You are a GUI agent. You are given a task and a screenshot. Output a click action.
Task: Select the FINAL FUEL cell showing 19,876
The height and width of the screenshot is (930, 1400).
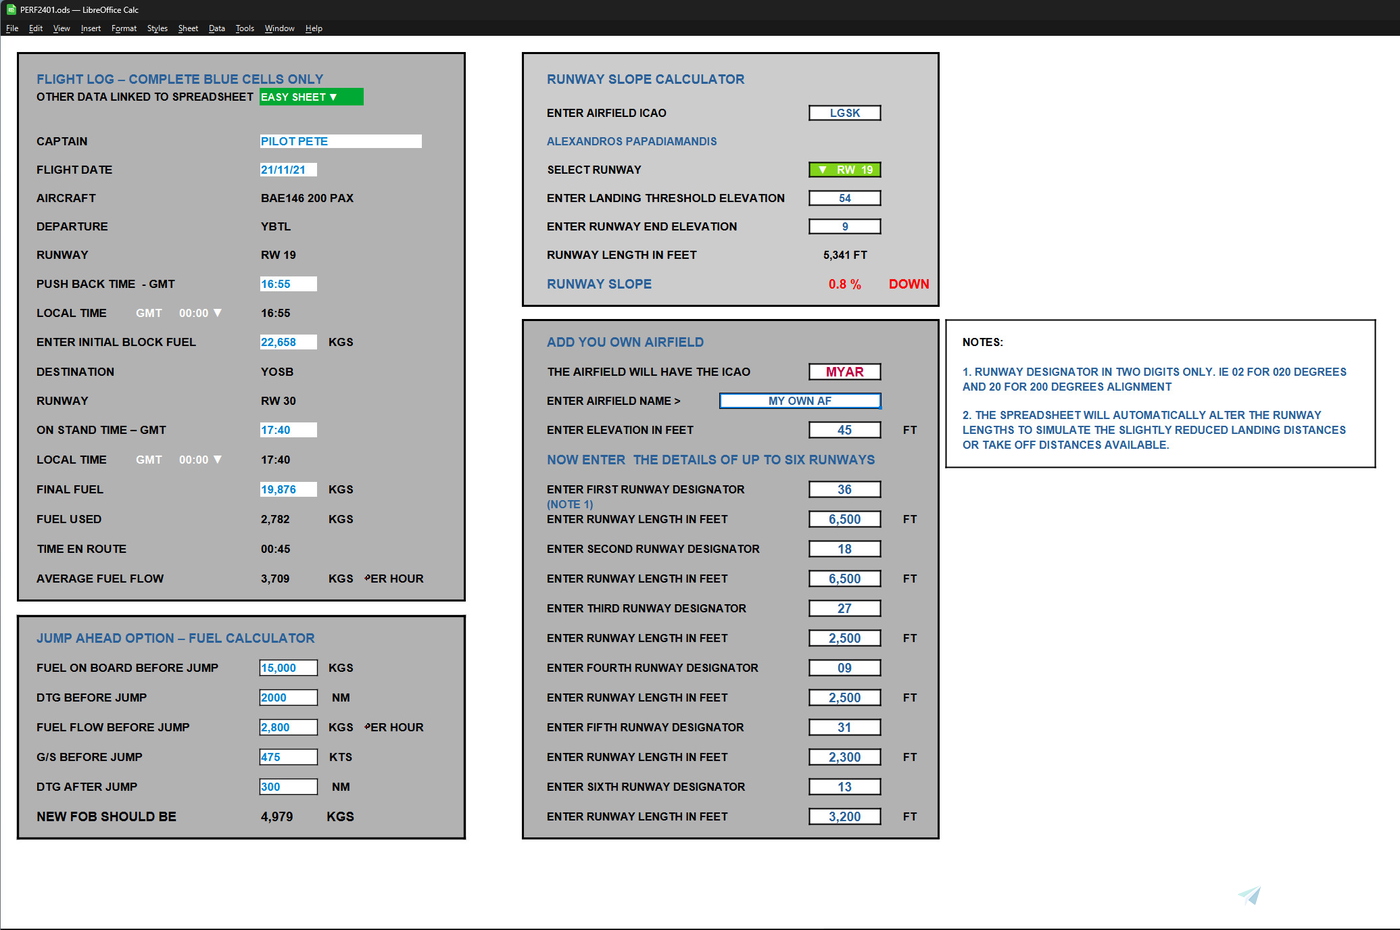point(288,489)
